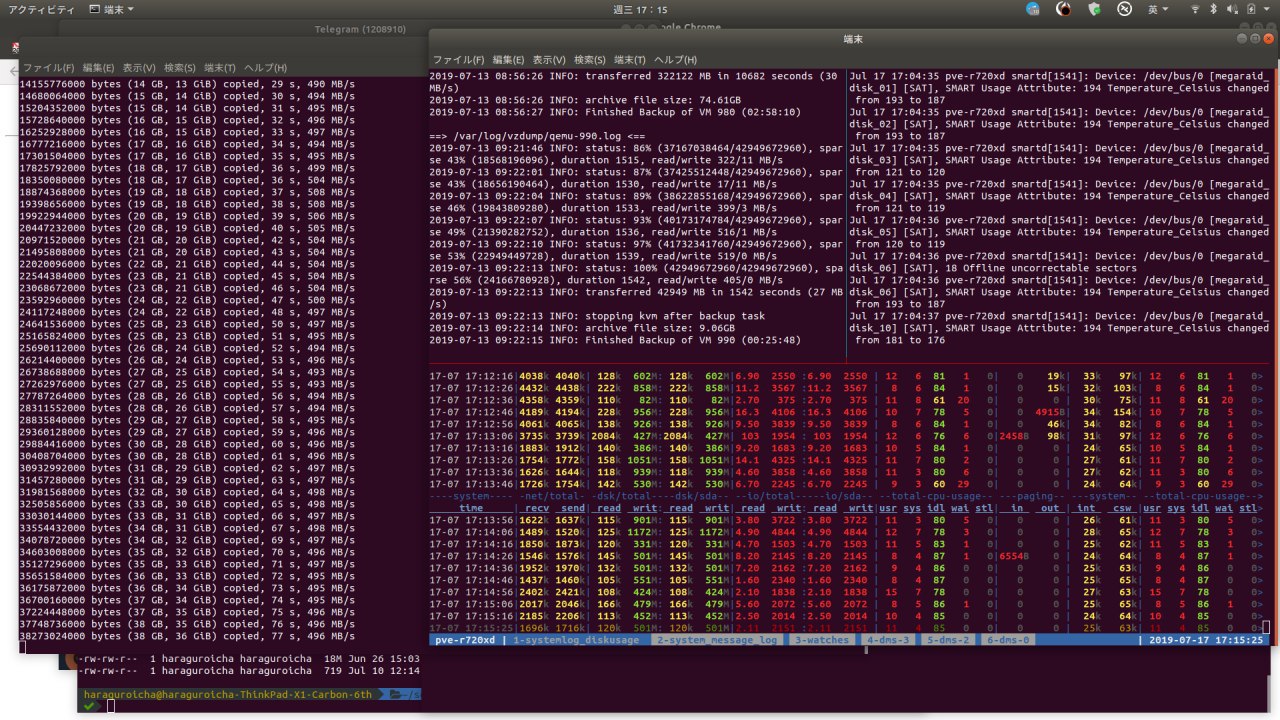Screen dimensions: 1280x720
Task: Switch to tmux window 1-systemlog_diskusage
Action: pyautogui.click(x=575, y=640)
